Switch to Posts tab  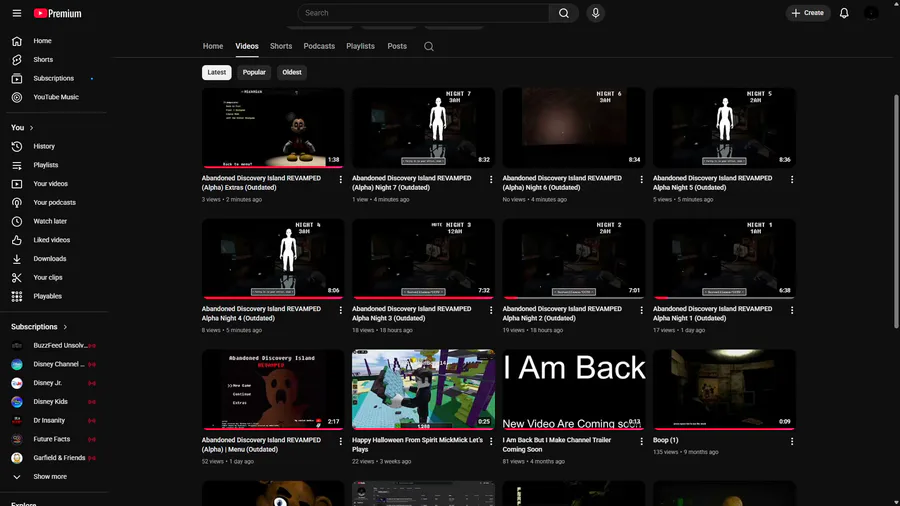397,46
